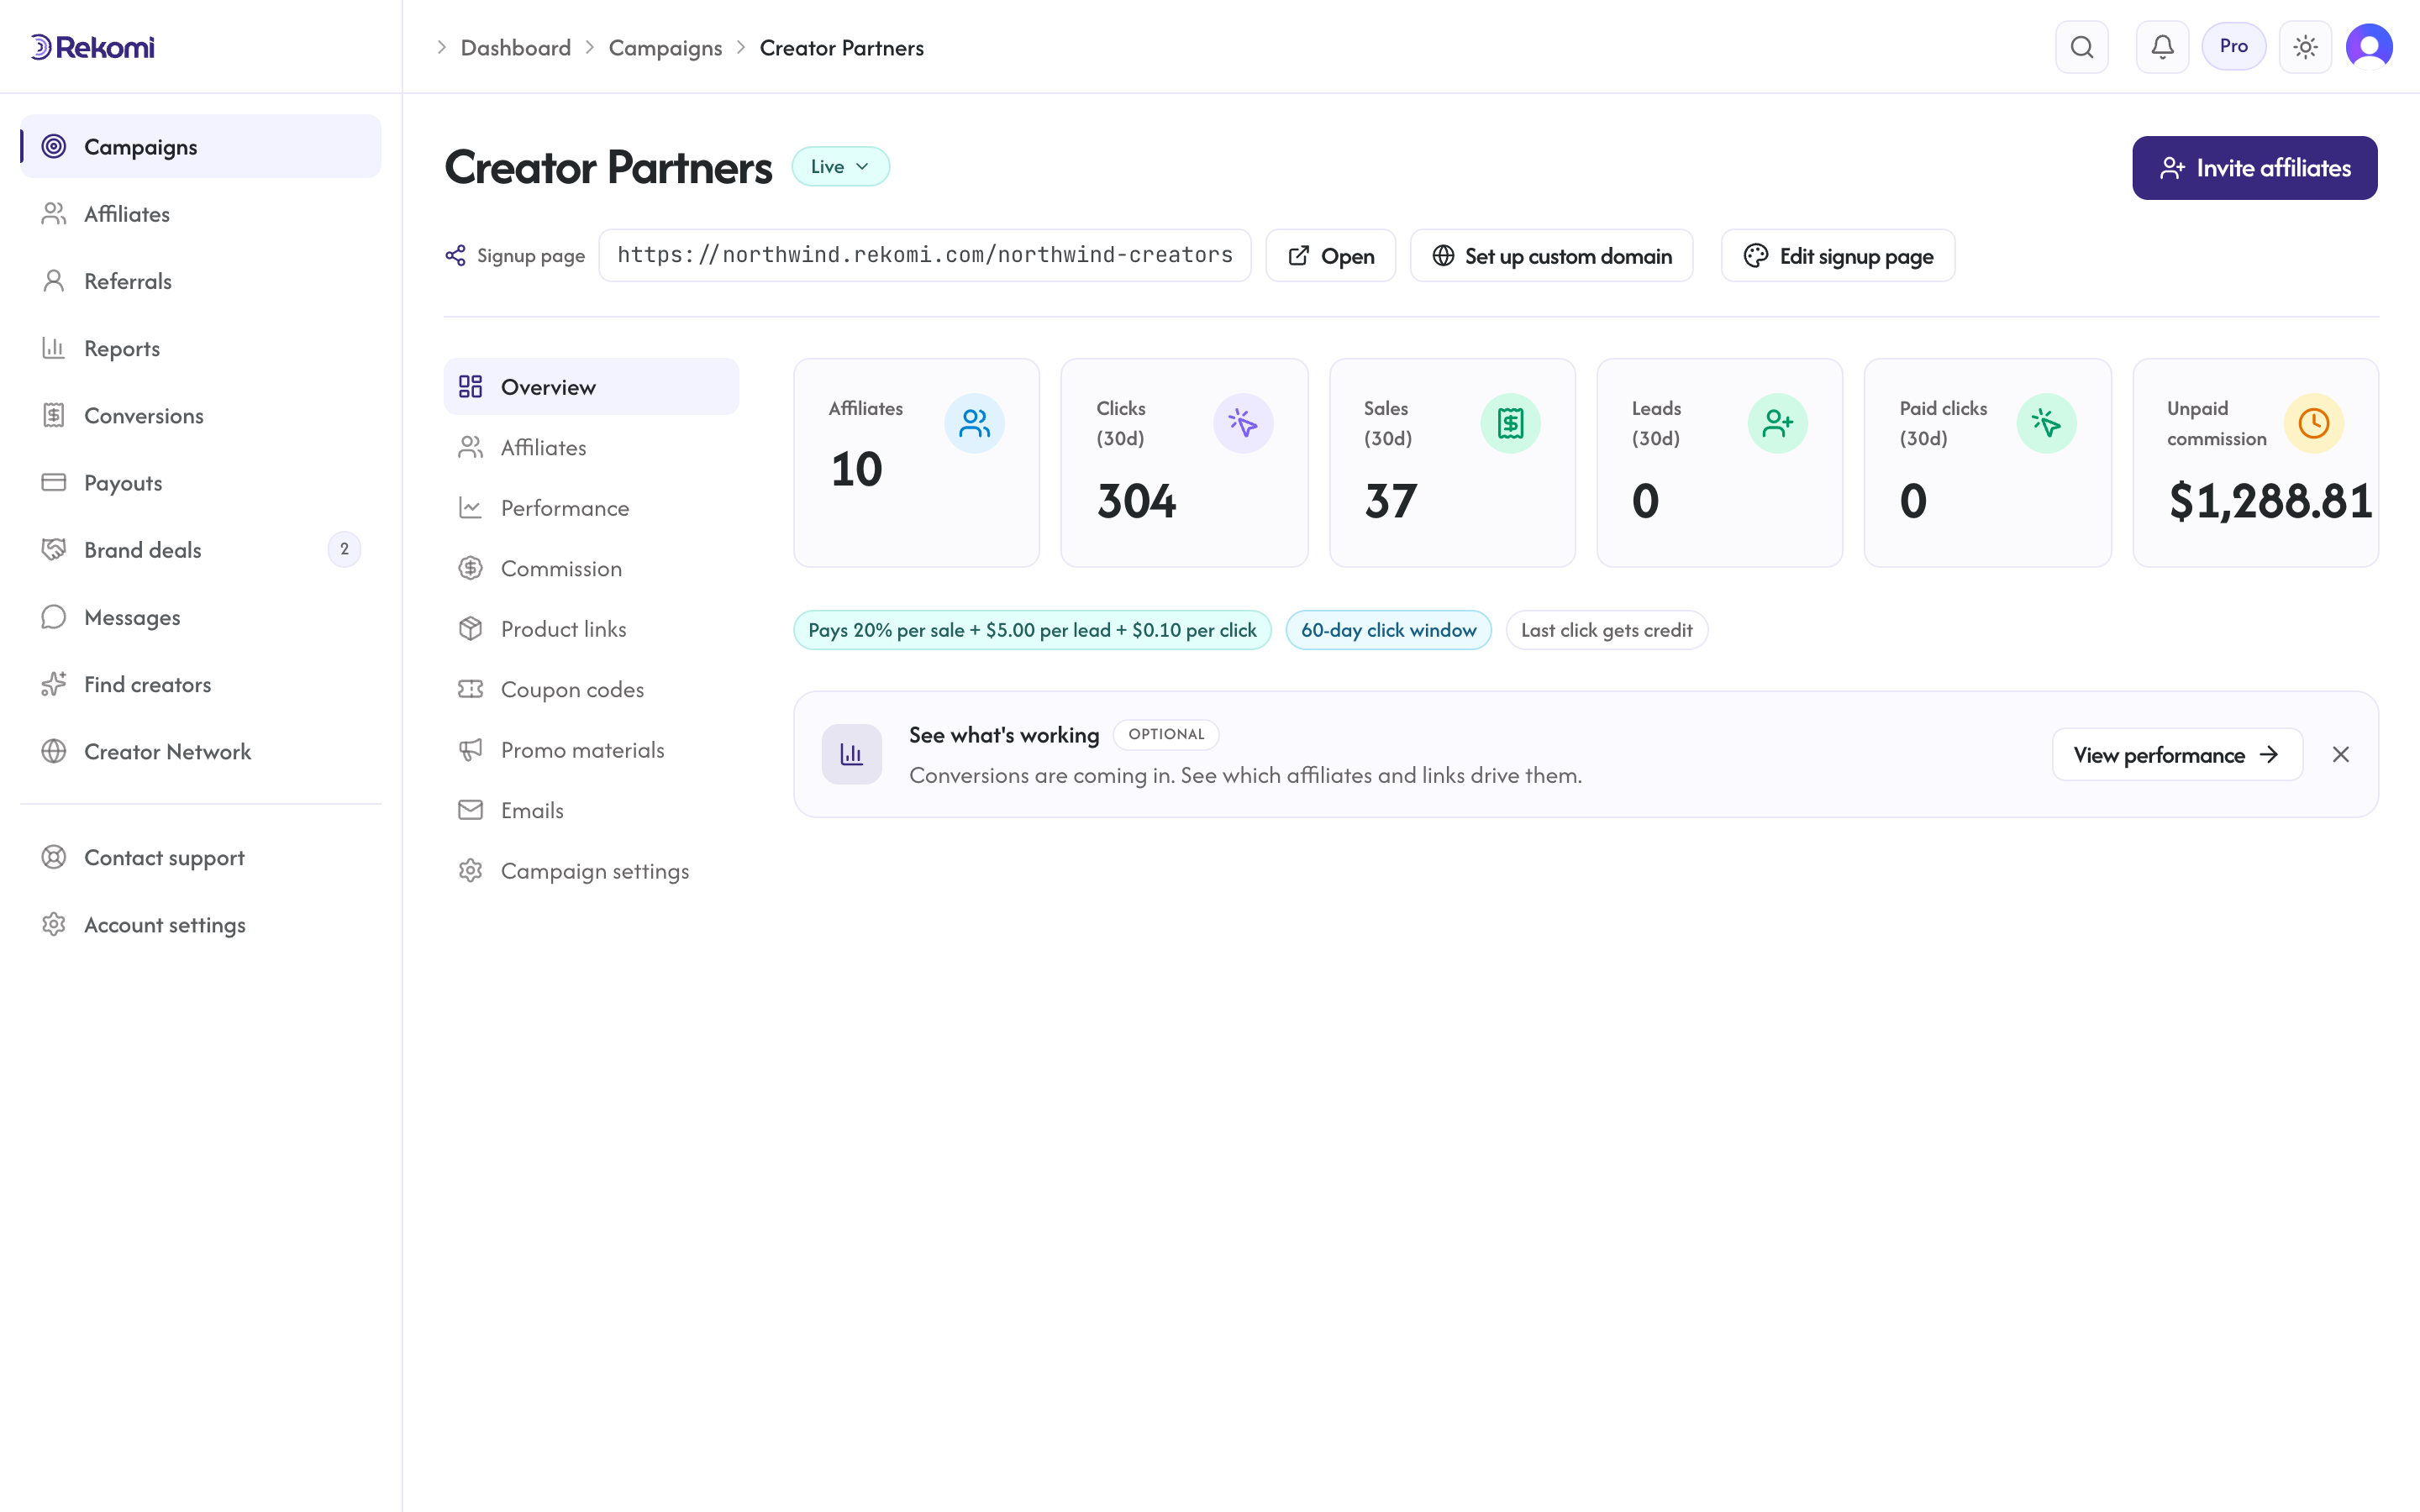Click the View performance button
The width and height of the screenshot is (2420, 1512).
coord(2177,755)
